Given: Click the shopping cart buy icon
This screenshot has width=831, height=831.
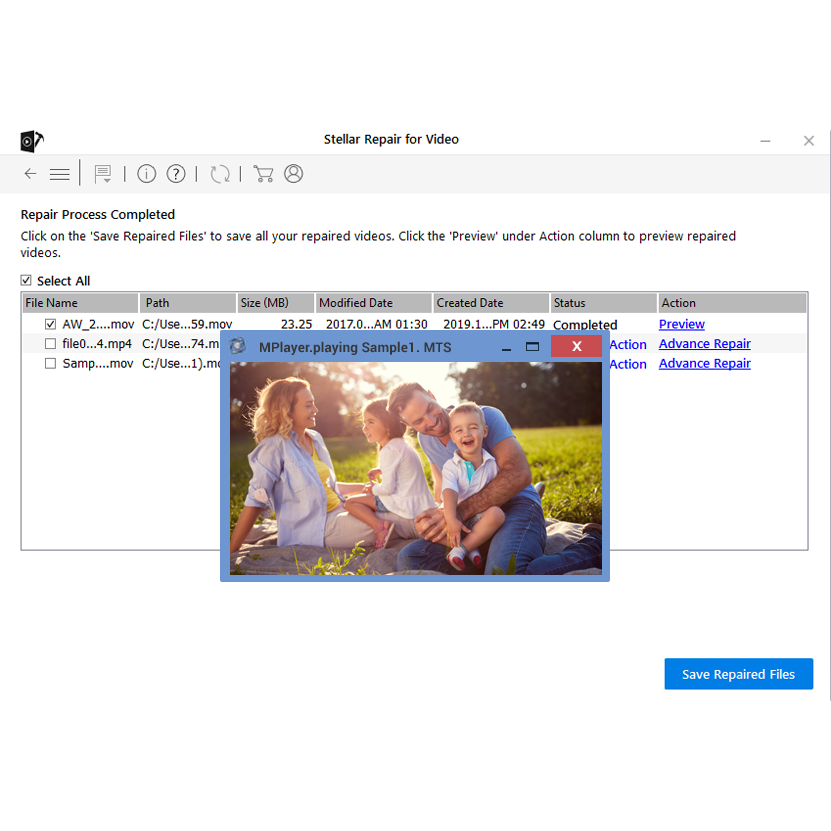Looking at the screenshot, I should [x=263, y=174].
